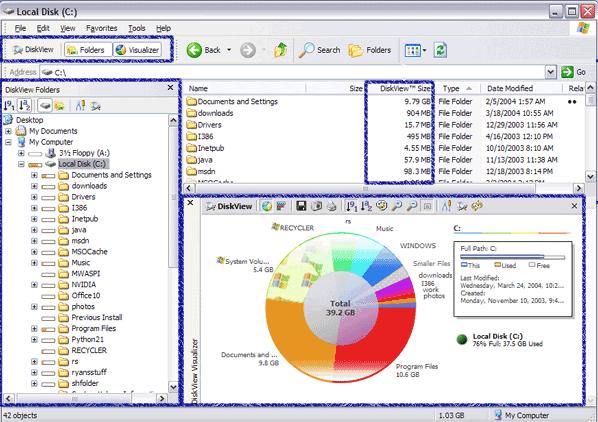
Task: Sort file list by Date Modified column
Action: click(521, 88)
